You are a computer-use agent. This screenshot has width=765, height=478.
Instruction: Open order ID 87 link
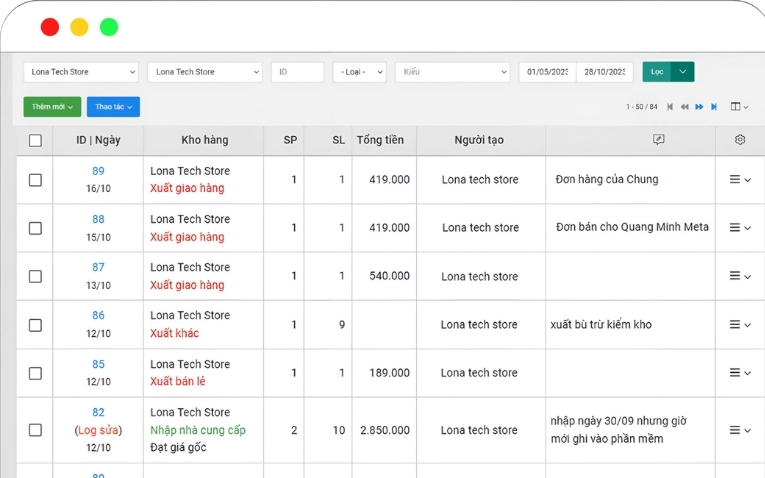coord(98,267)
